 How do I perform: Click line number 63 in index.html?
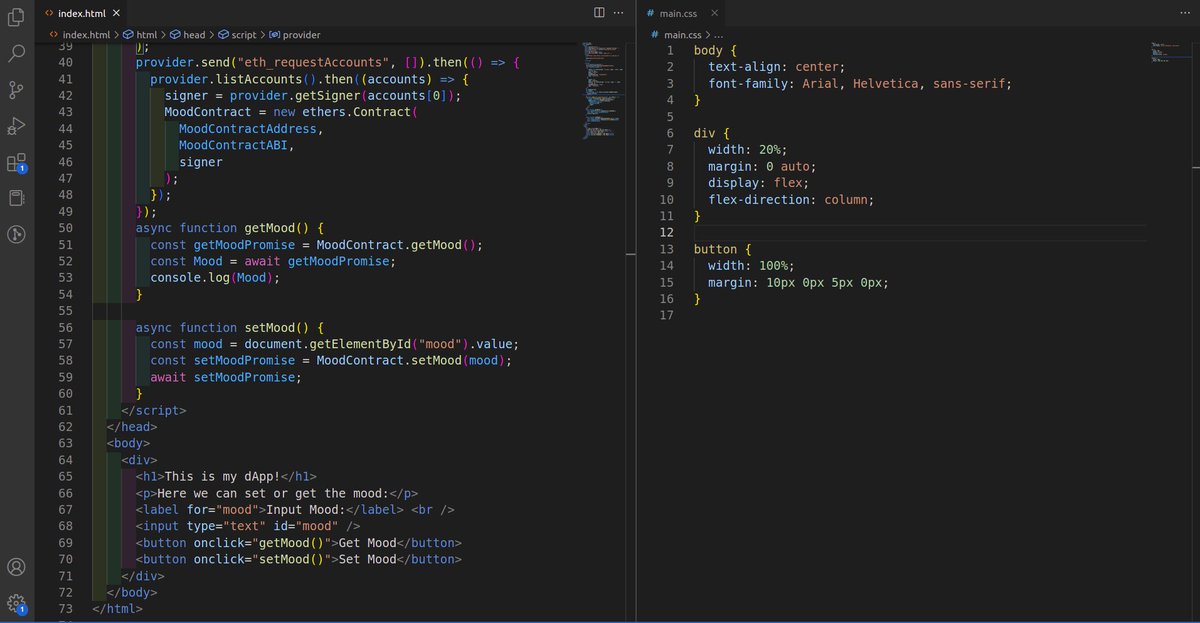click(x=64, y=443)
